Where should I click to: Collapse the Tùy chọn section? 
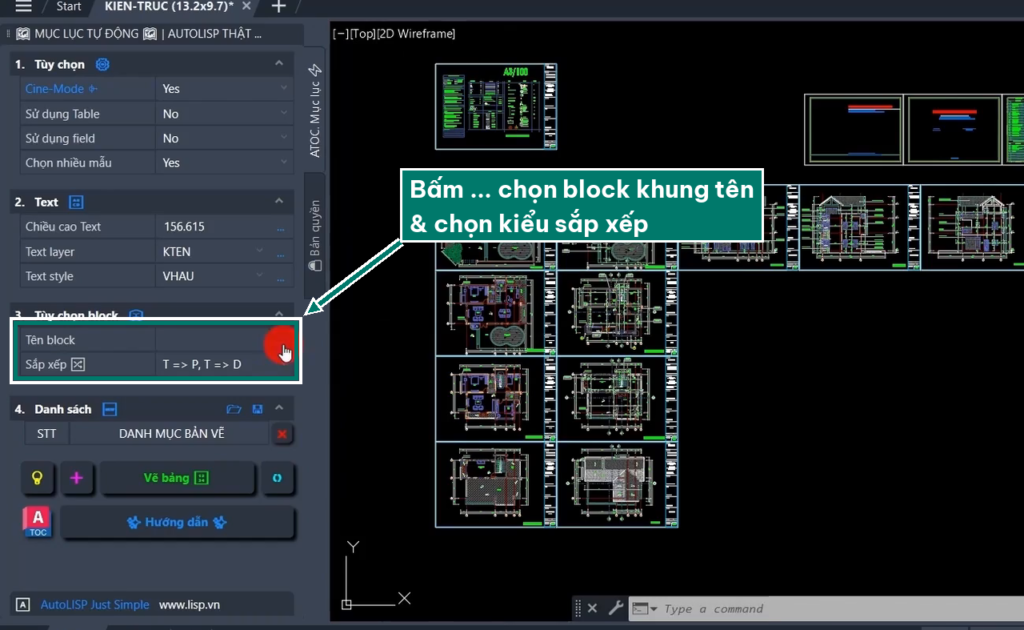click(x=280, y=63)
